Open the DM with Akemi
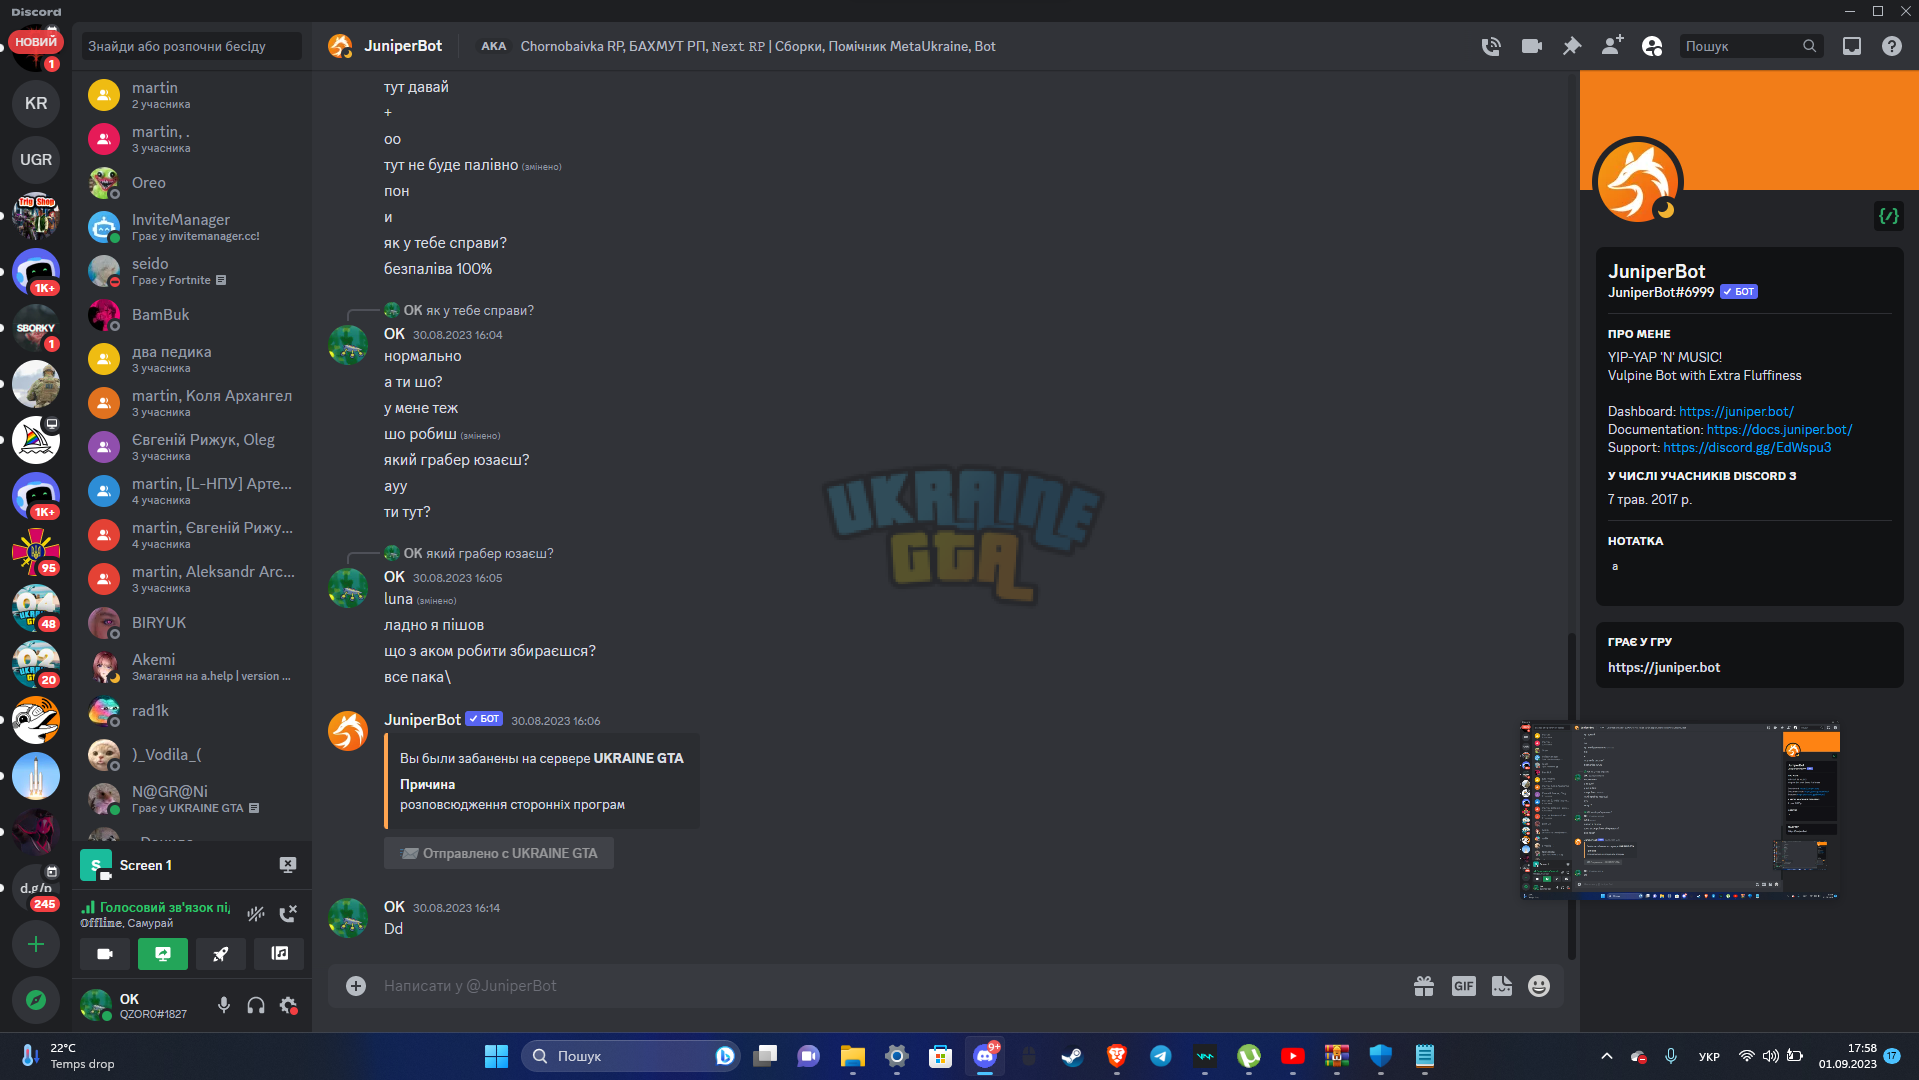This screenshot has width=1919, height=1080. coord(191,667)
